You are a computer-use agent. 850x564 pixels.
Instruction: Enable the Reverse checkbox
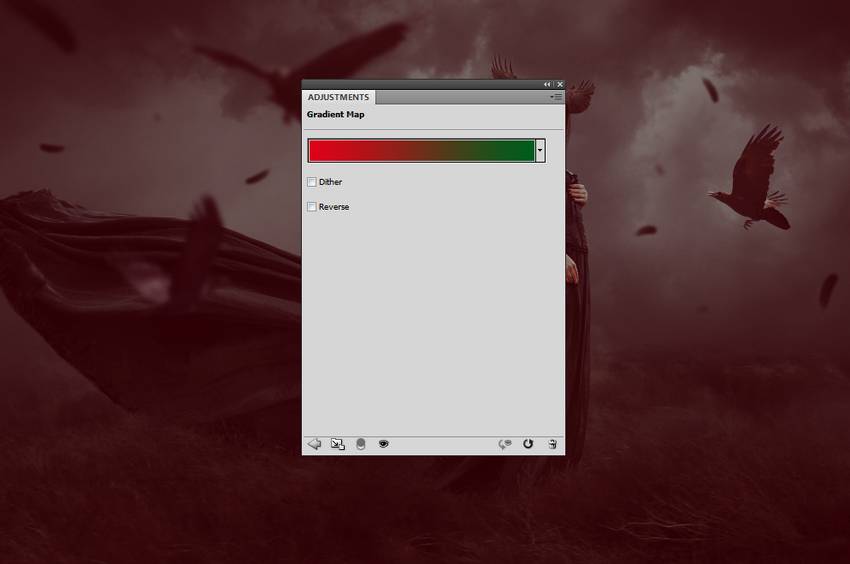point(312,207)
